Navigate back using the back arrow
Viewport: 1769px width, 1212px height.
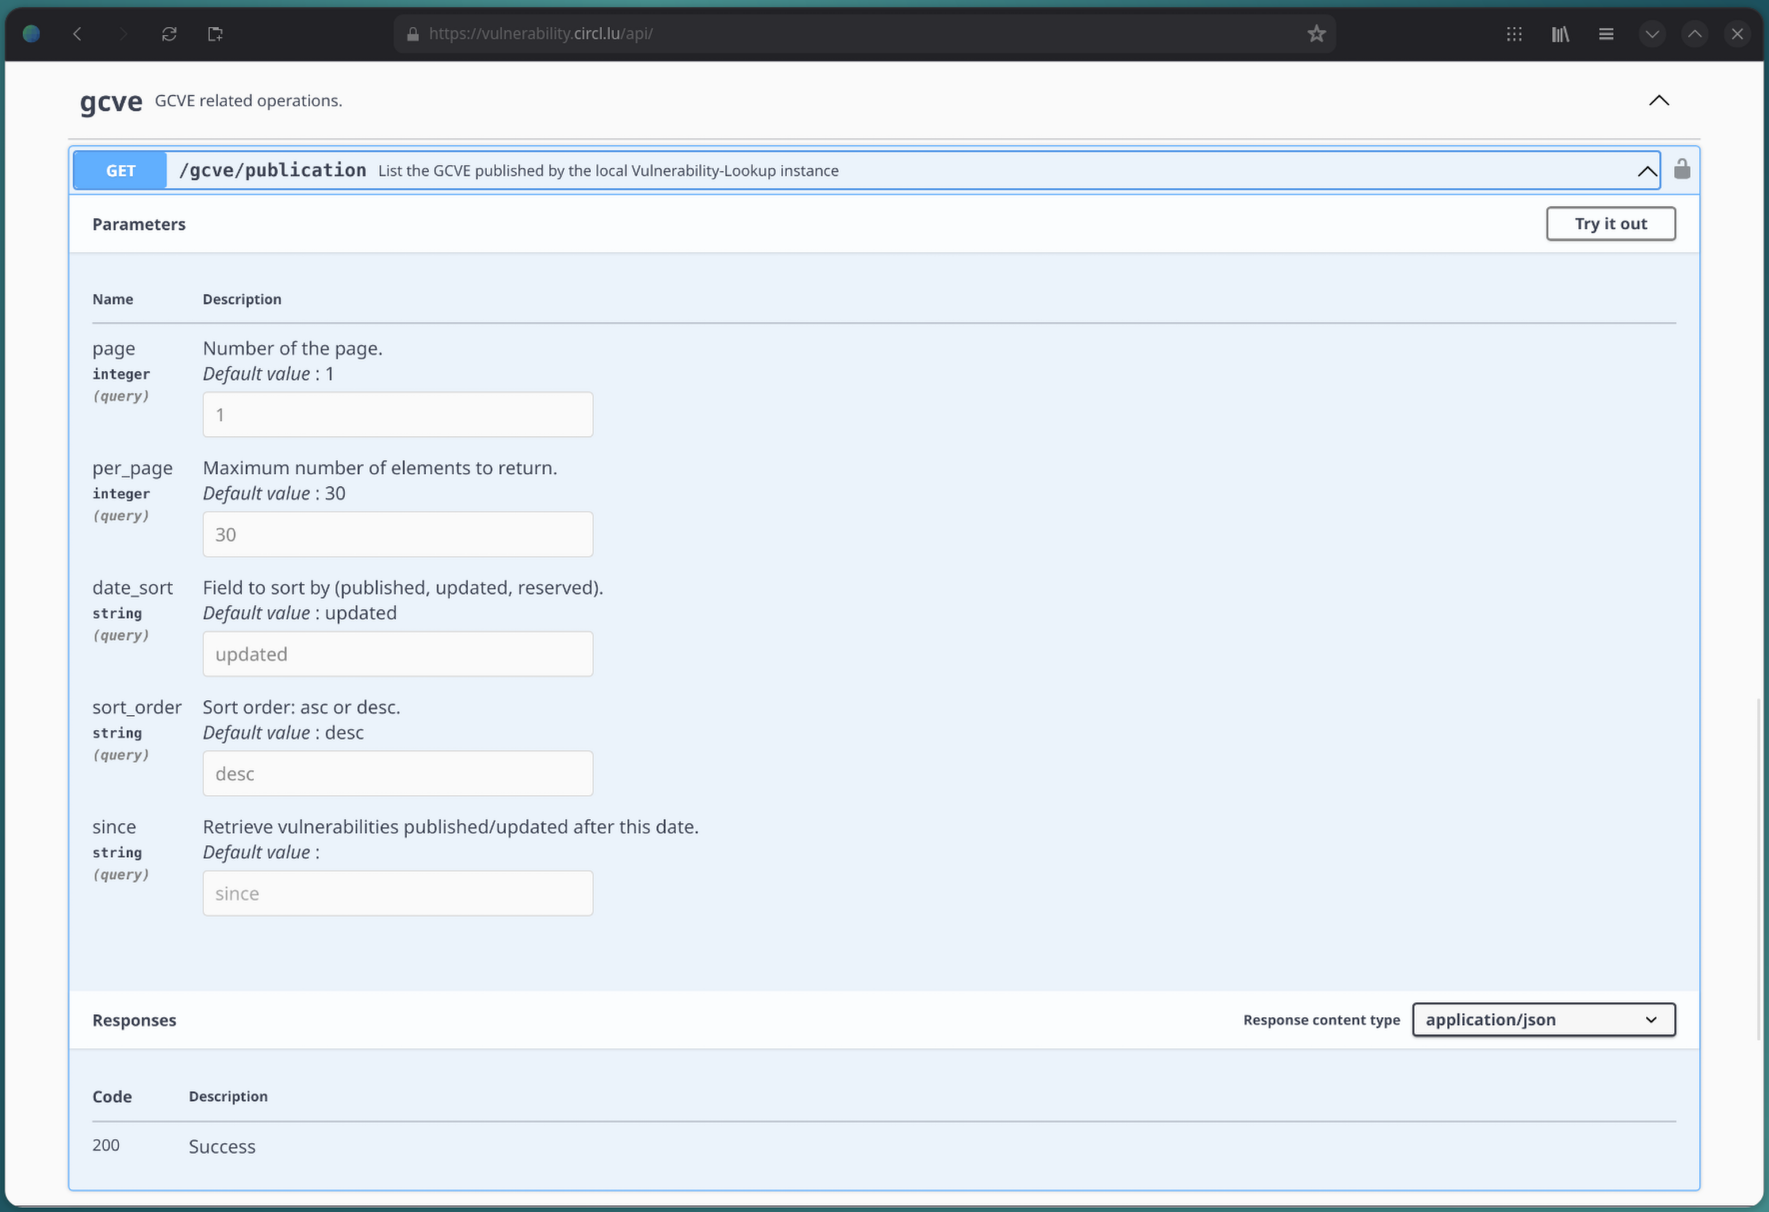[77, 33]
